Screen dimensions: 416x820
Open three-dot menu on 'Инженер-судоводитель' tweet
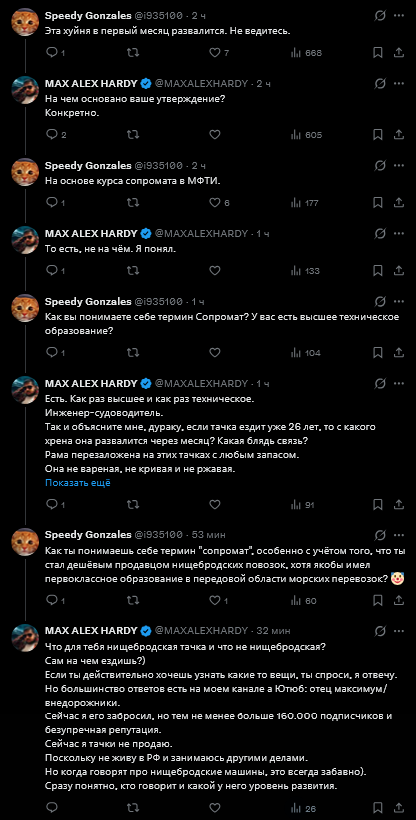(399, 384)
